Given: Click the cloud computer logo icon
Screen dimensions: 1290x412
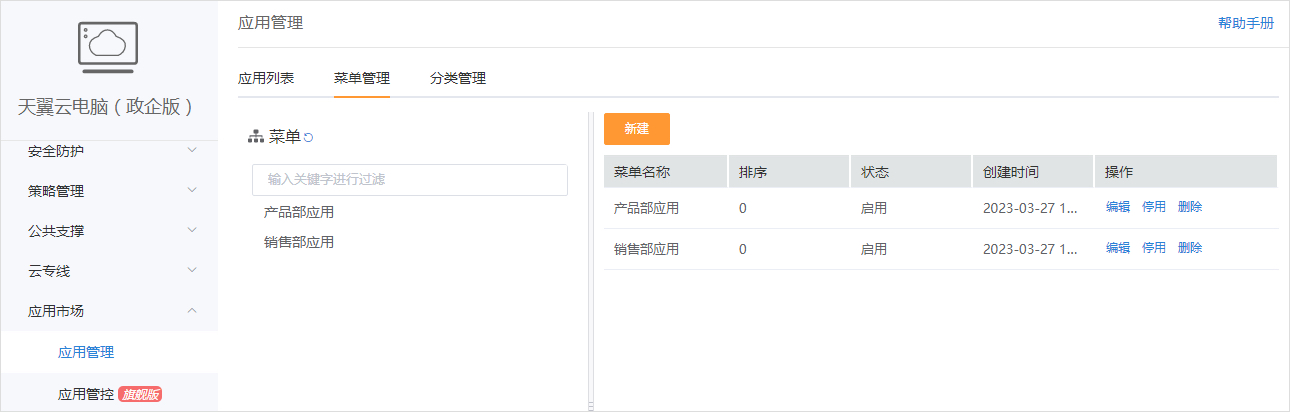Looking at the screenshot, I should click(x=108, y=47).
